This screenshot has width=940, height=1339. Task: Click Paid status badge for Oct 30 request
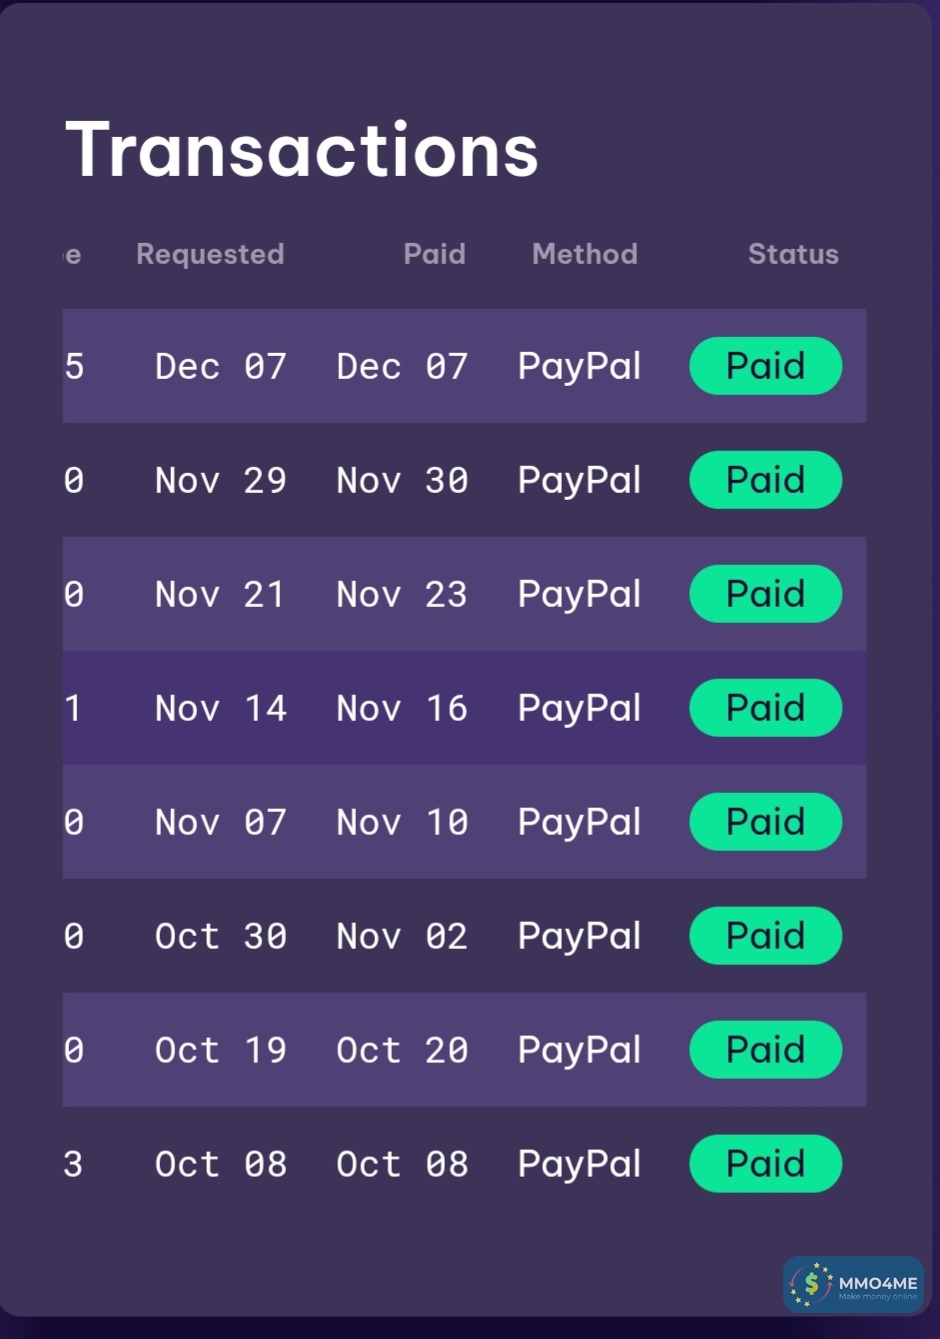tap(766, 936)
